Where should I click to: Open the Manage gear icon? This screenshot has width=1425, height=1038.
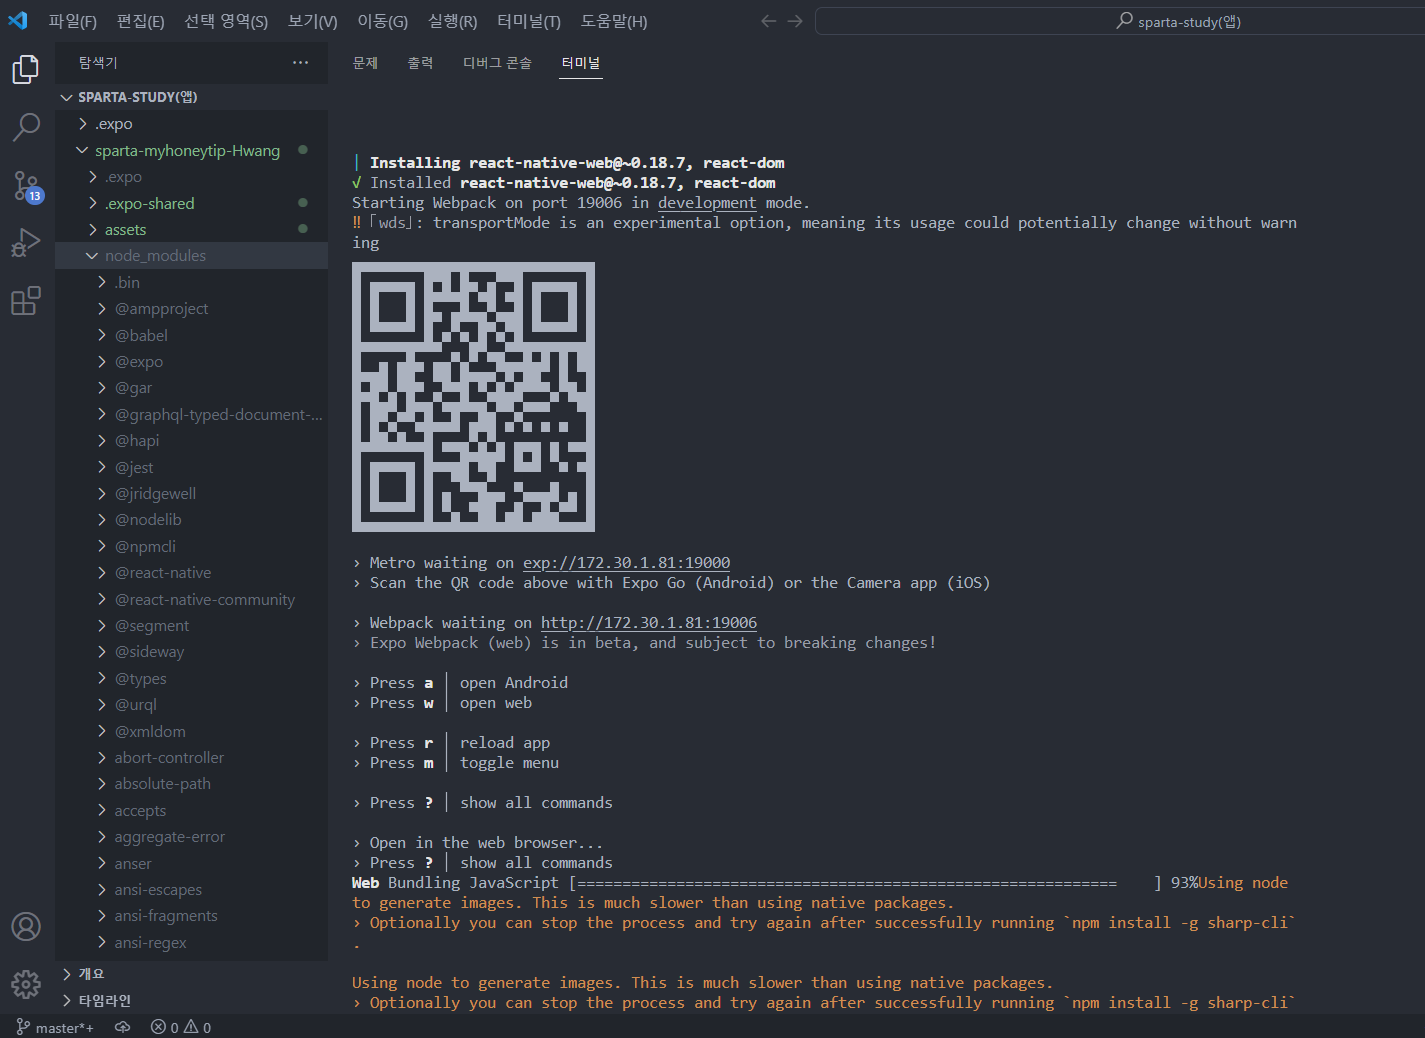point(26,985)
